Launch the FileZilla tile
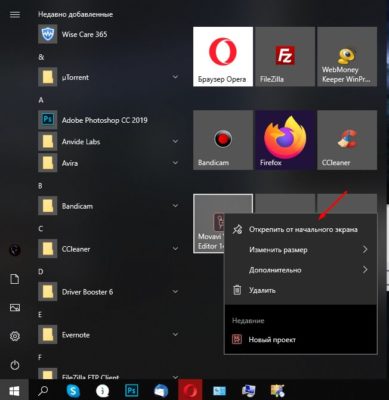This screenshot has width=389, height=400. [285, 56]
